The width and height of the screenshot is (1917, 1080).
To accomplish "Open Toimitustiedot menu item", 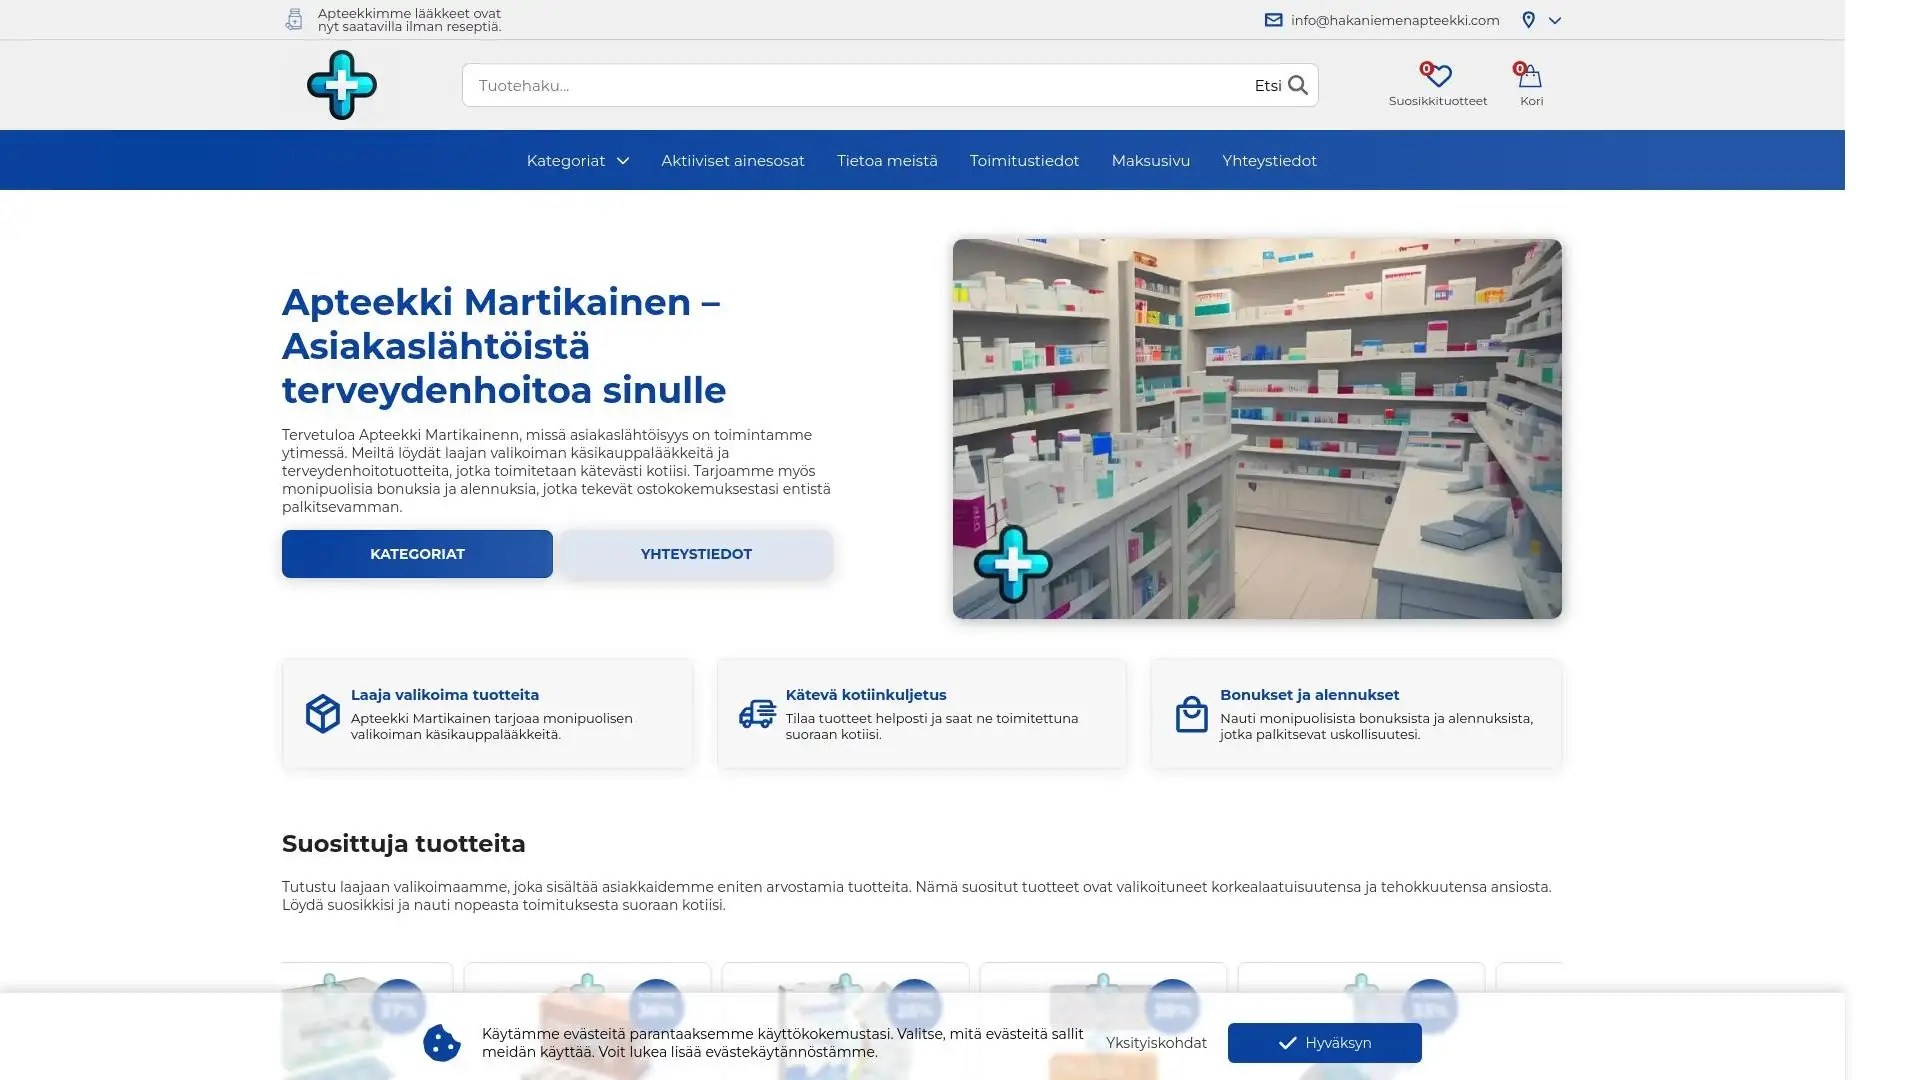I will click(x=1024, y=161).
